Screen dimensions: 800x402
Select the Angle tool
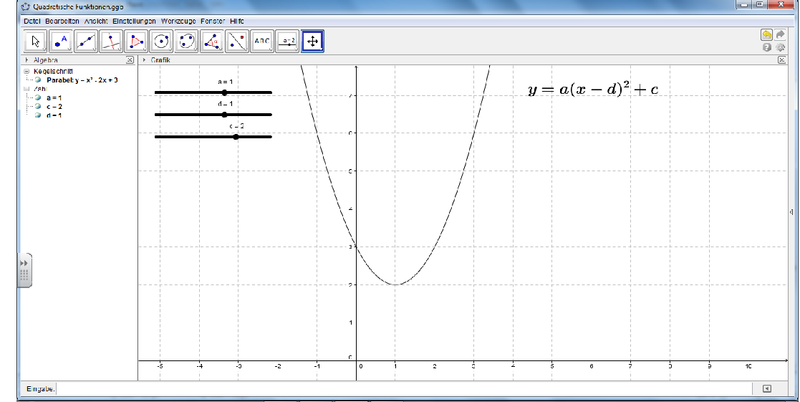click(212, 41)
